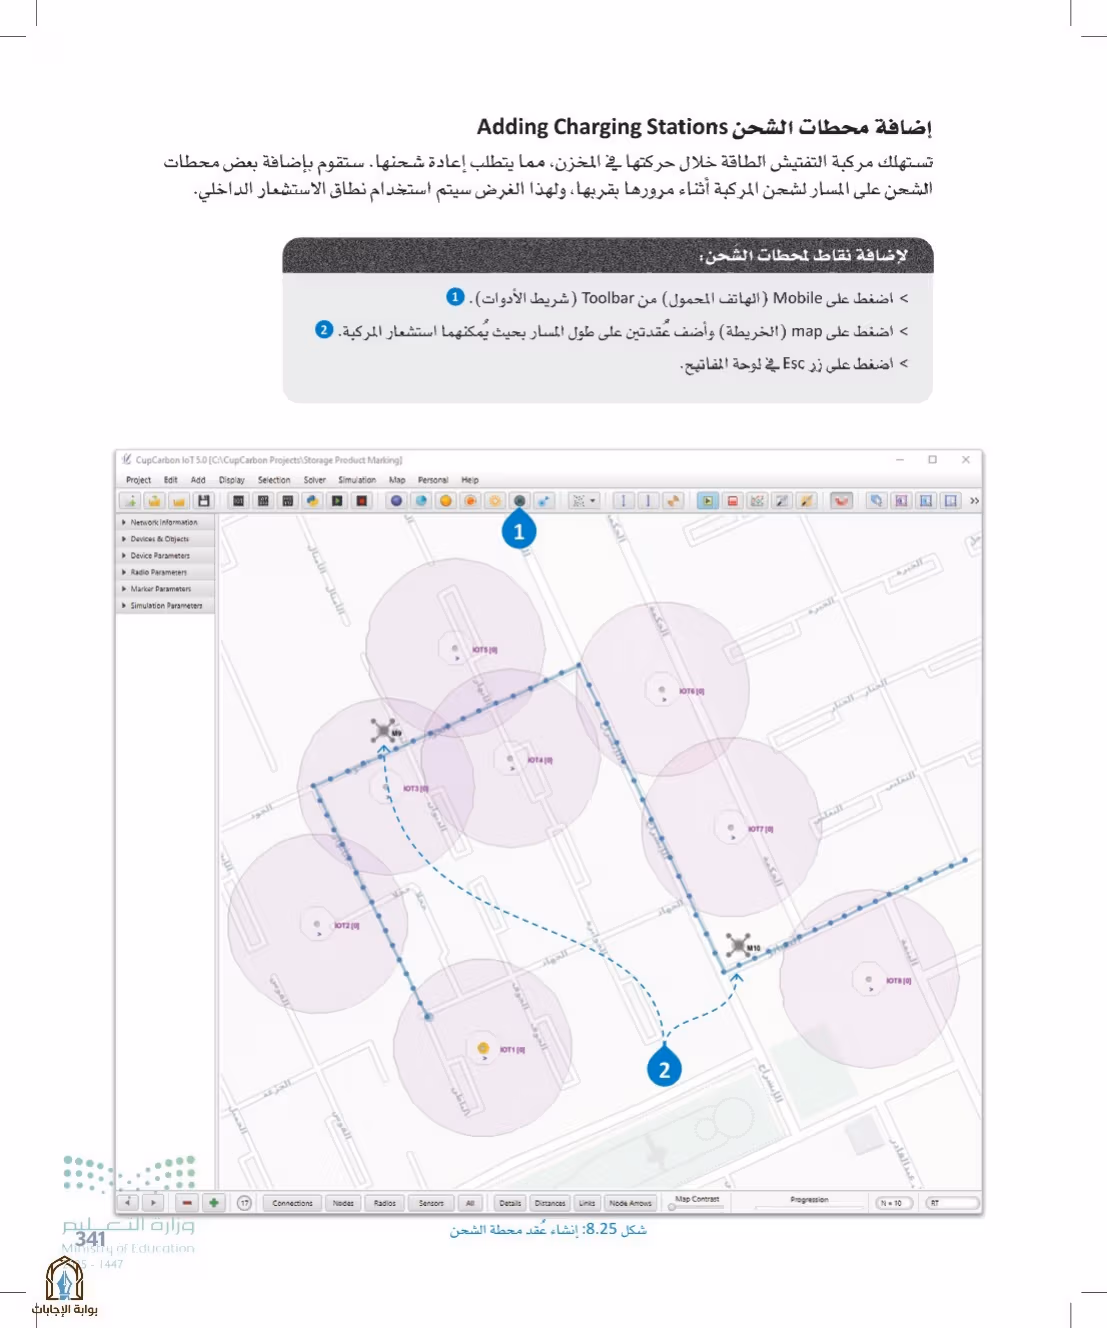
Task: Adjust the Map Contrast slider
Action: pyautogui.click(x=697, y=1207)
